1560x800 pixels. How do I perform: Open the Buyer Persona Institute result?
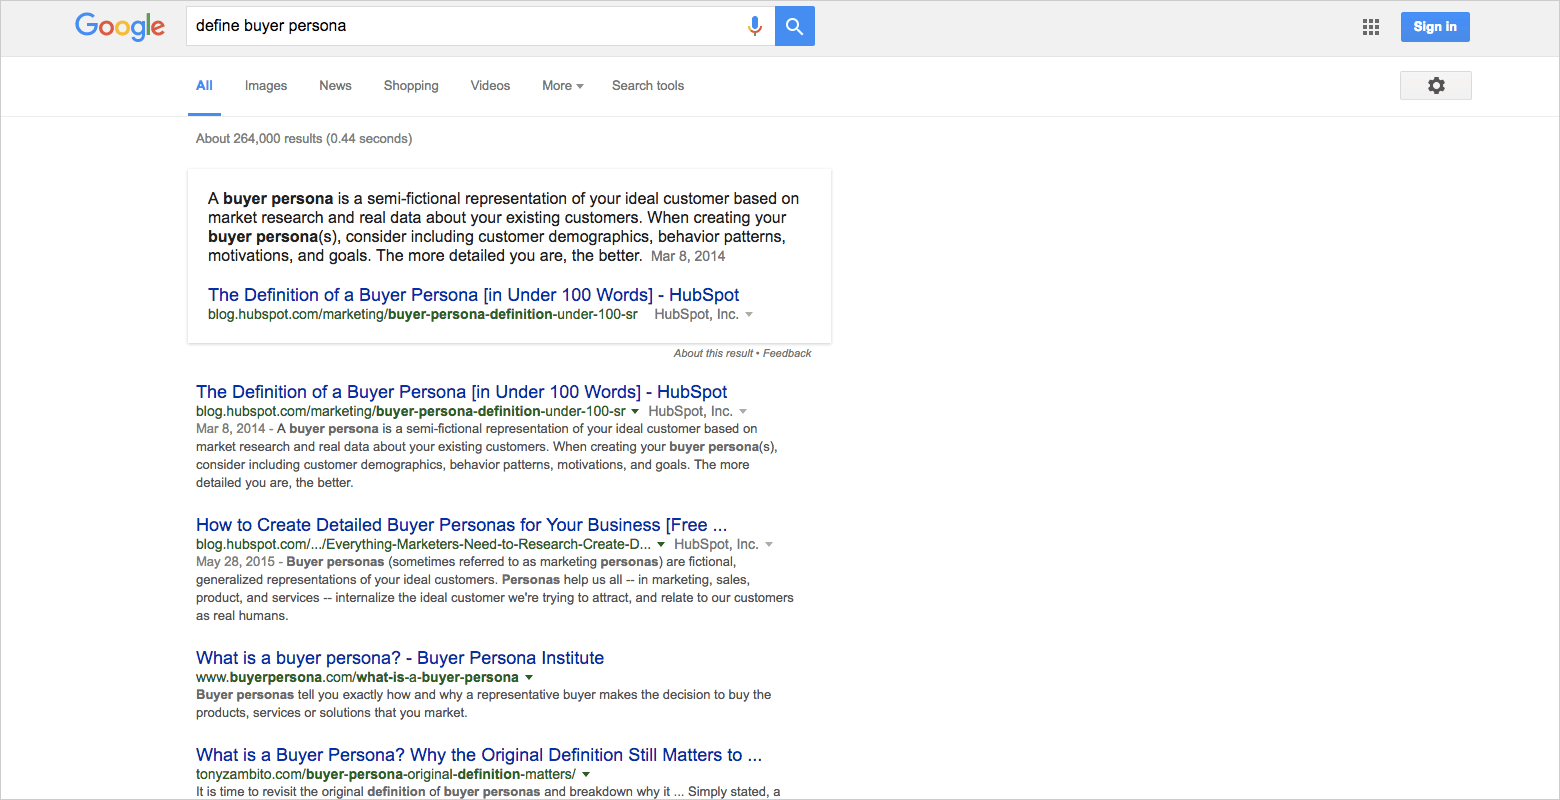(399, 657)
